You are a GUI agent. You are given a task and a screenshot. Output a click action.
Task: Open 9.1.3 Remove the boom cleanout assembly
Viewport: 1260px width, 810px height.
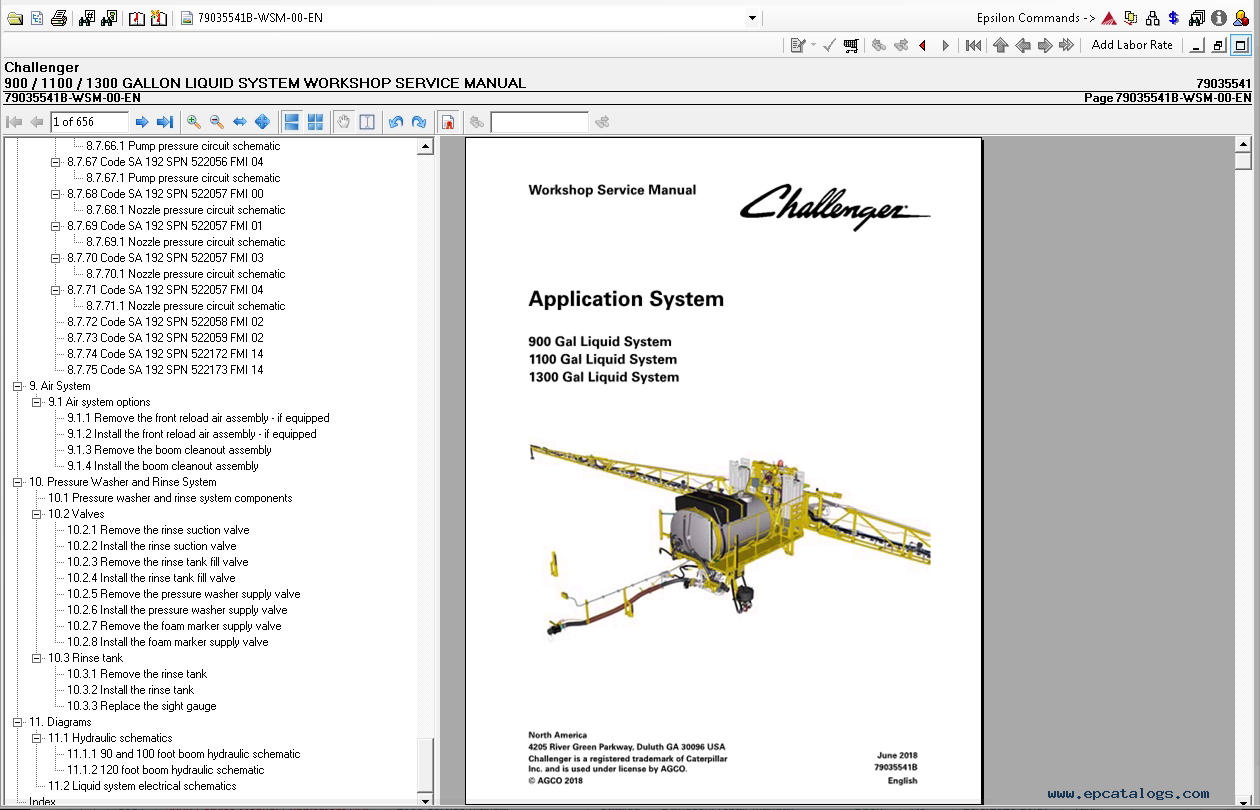click(169, 450)
